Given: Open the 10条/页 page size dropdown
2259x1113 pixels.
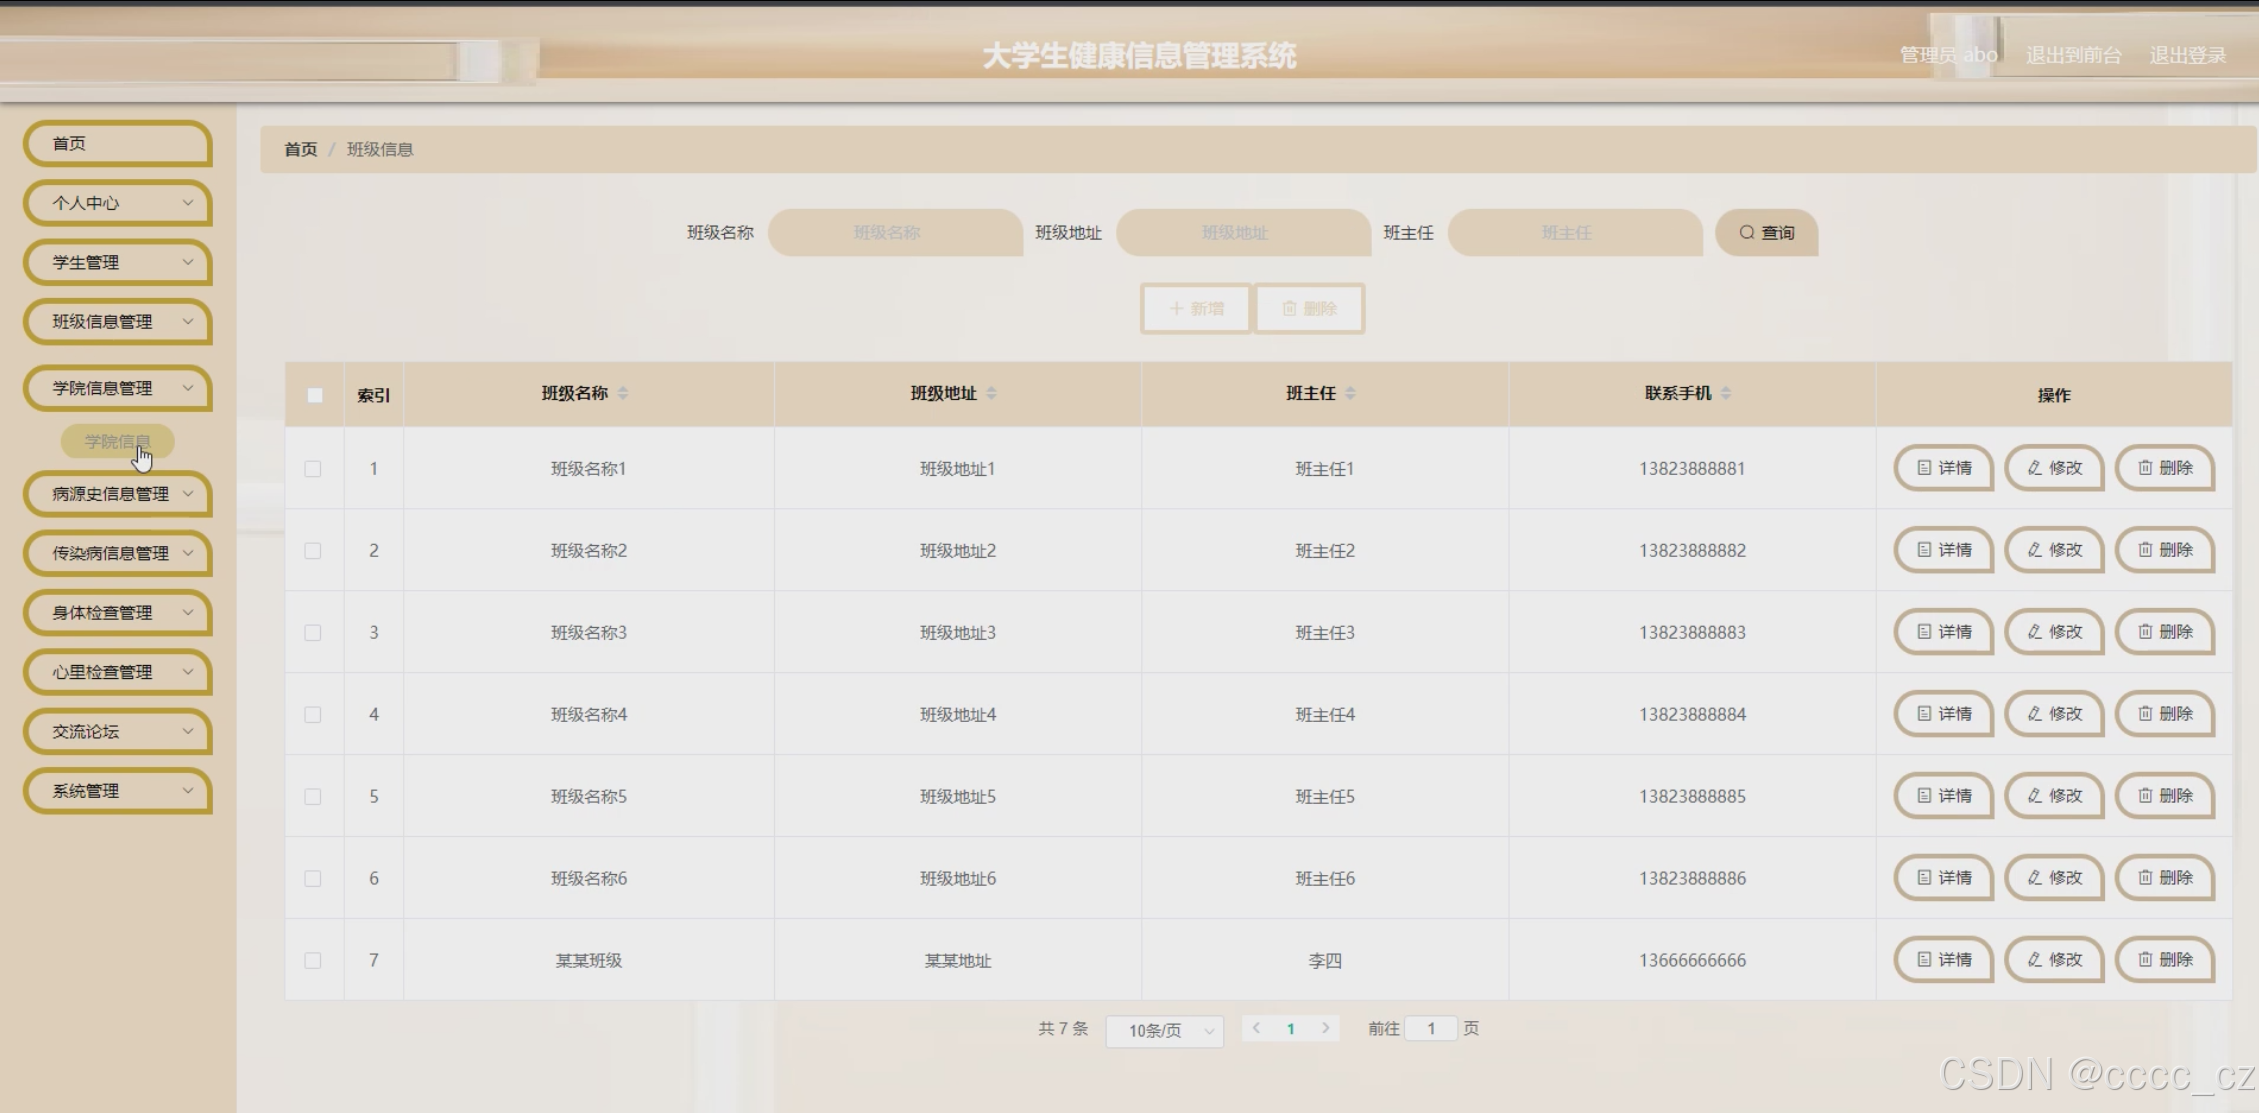Looking at the screenshot, I should coord(1164,1030).
